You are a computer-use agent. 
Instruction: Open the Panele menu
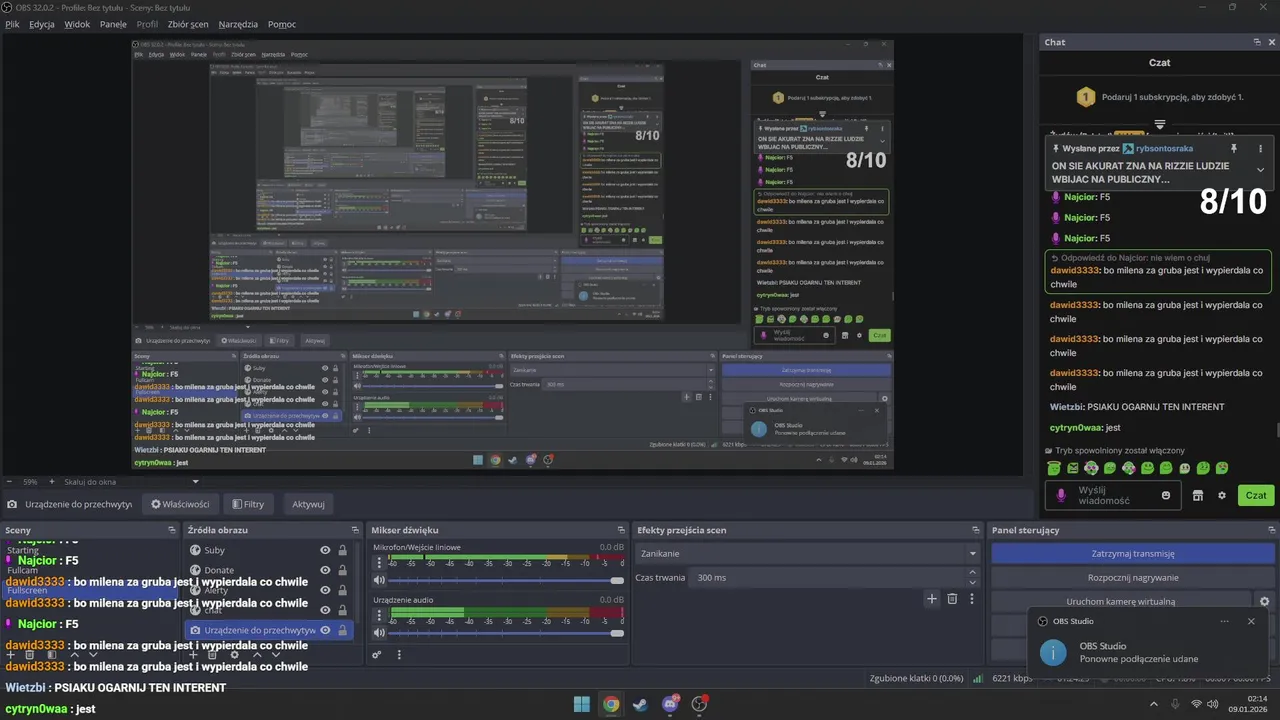113,24
